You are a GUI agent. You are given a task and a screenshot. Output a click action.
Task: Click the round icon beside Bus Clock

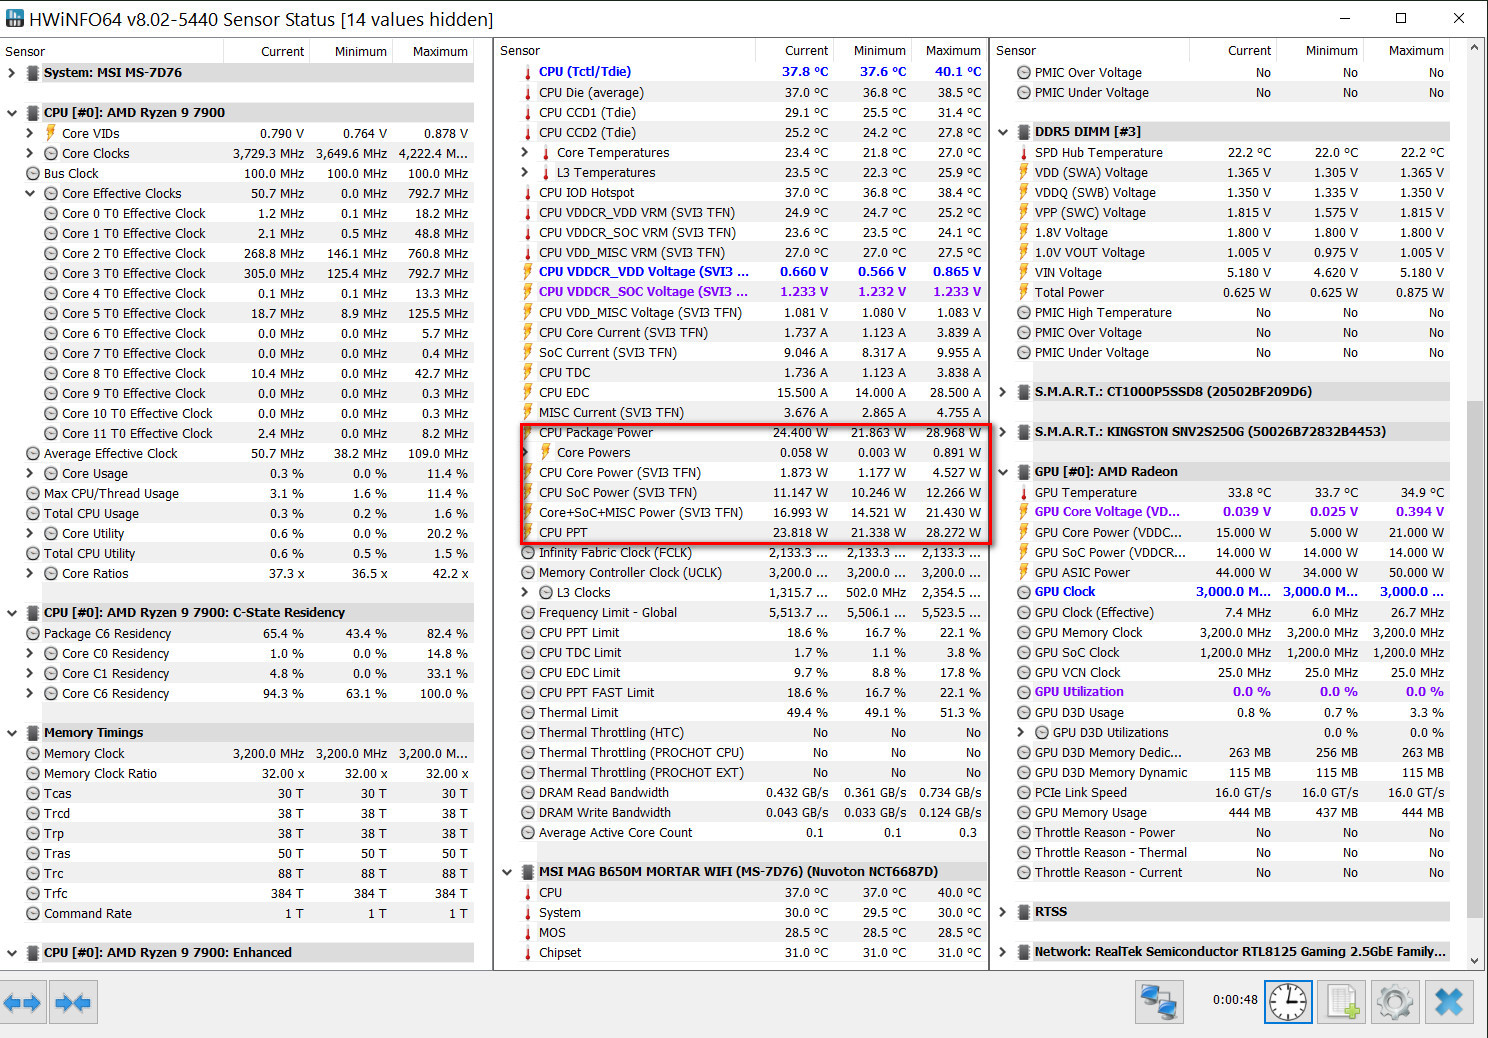[33, 174]
